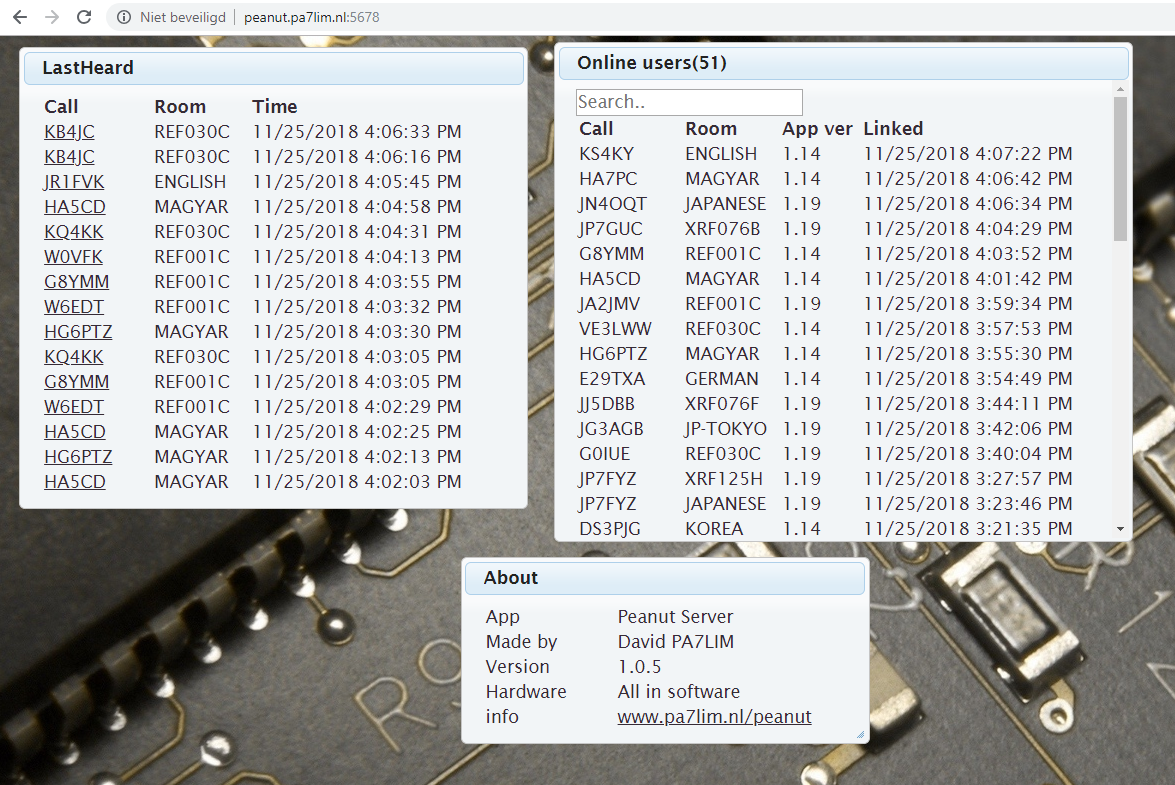Select the Online users(51) panel header
The width and height of the screenshot is (1175, 785).
point(842,63)
